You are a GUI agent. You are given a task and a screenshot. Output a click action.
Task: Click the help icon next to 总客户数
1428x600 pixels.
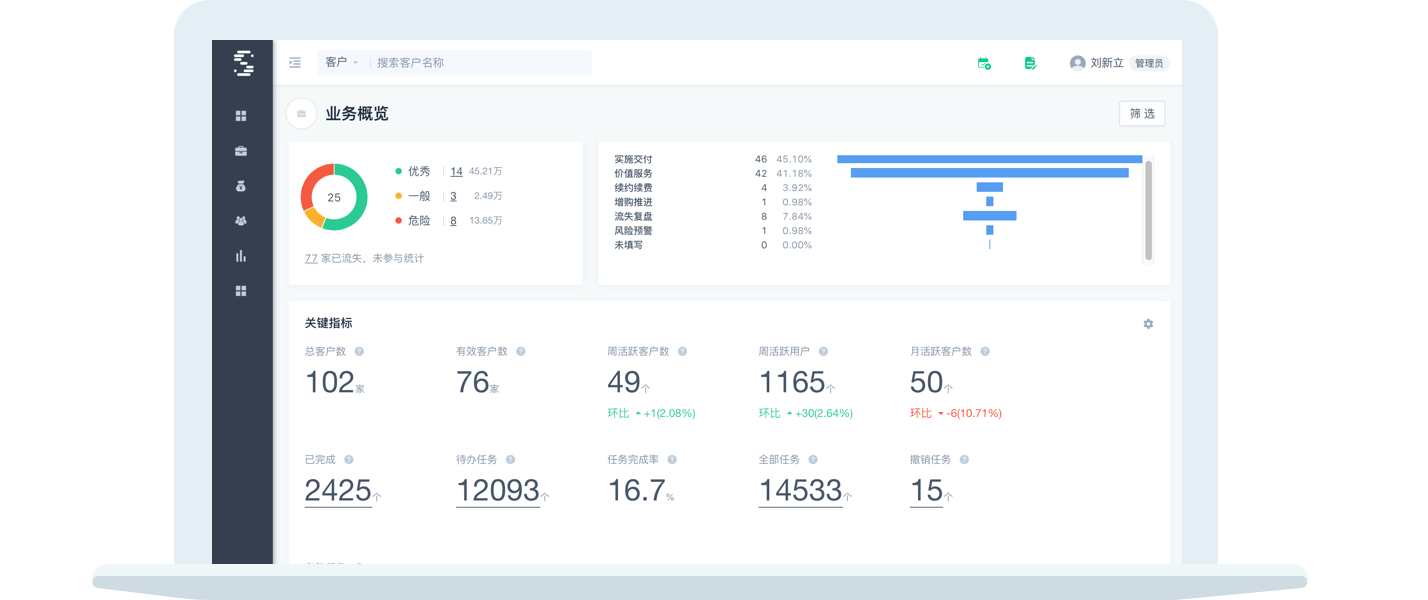pyautogui.click(x=359, y=352)
